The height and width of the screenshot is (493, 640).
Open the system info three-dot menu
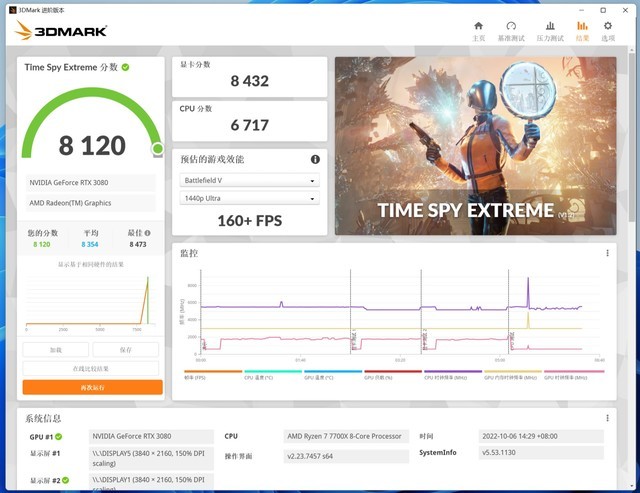(x=607, y=418)
